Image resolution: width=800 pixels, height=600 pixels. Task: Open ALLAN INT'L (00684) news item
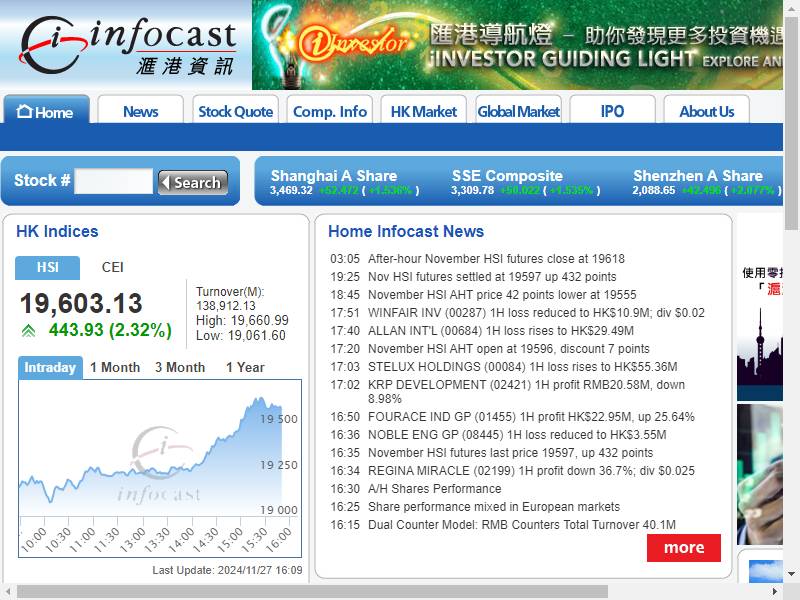point(501,331)
